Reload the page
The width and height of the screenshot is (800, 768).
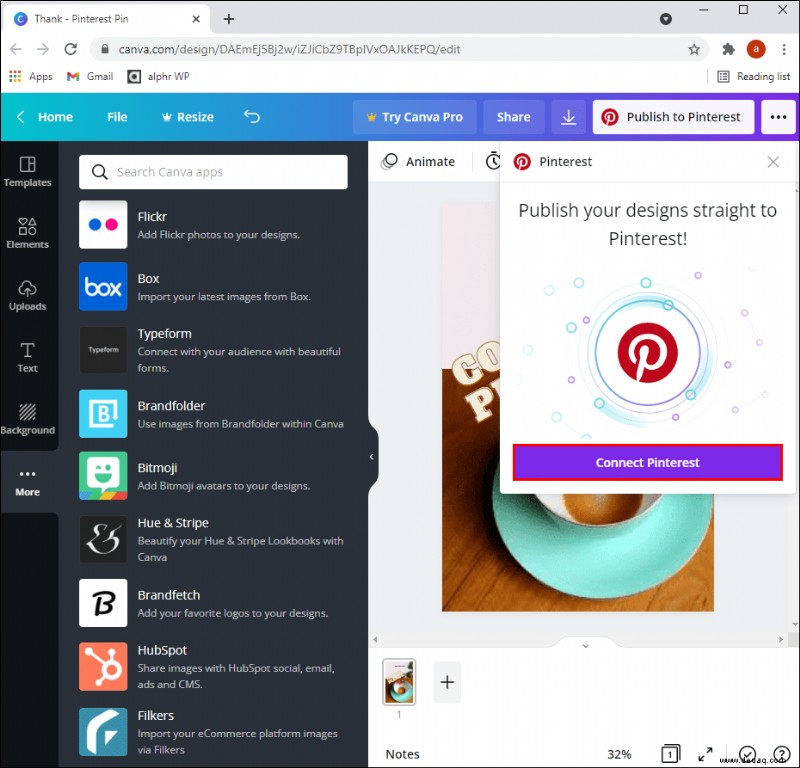70,49
